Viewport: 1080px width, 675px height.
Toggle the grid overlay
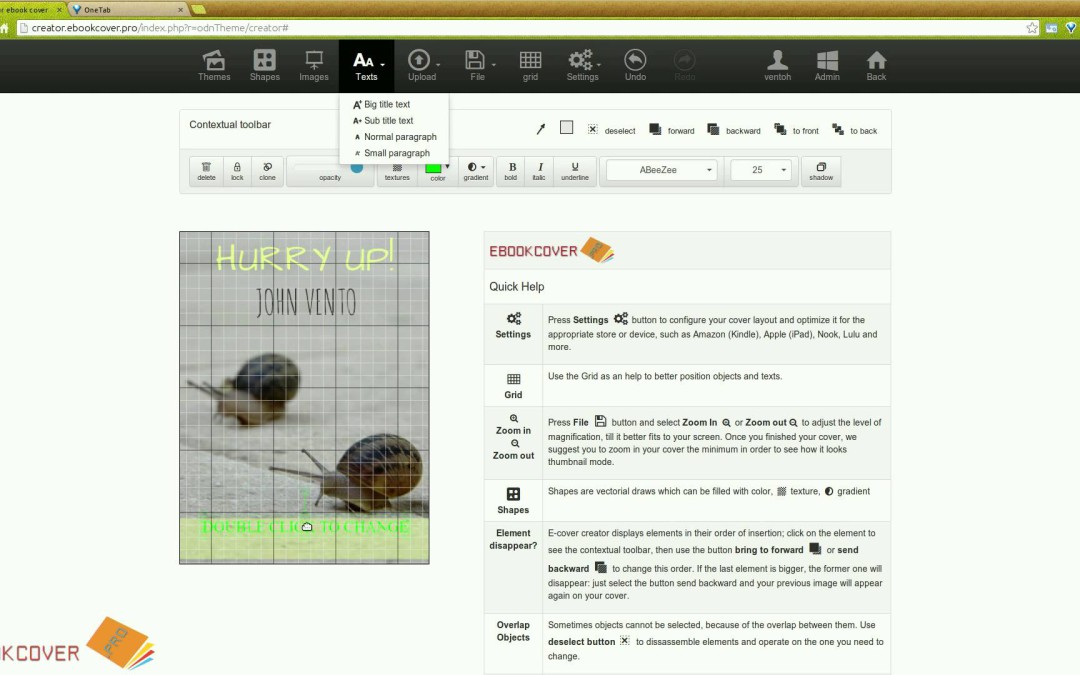coord(530,66)
